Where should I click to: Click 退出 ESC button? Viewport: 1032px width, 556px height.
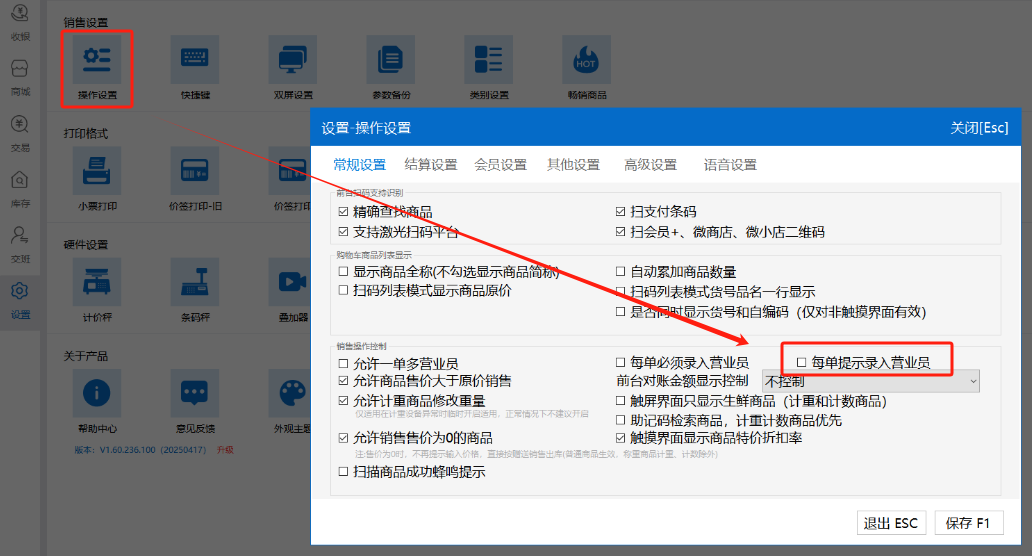[890, 523]
